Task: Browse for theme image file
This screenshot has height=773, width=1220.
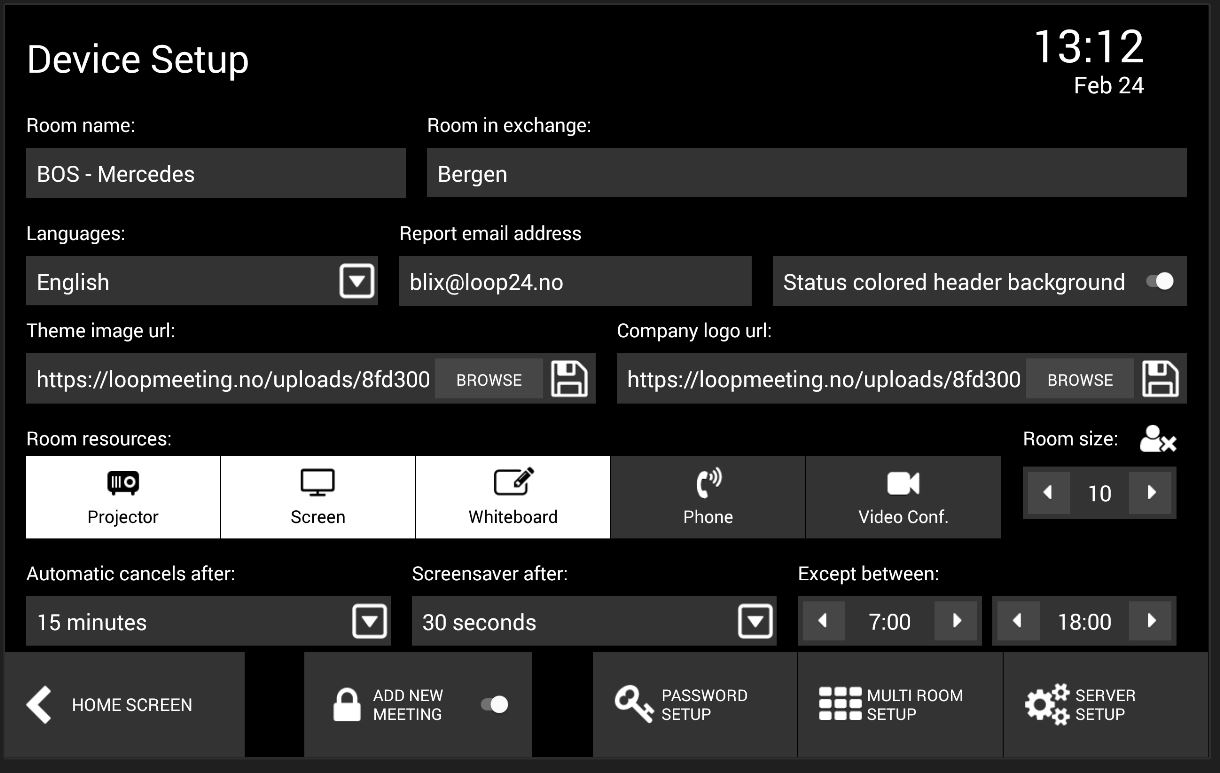Action: 489,380
